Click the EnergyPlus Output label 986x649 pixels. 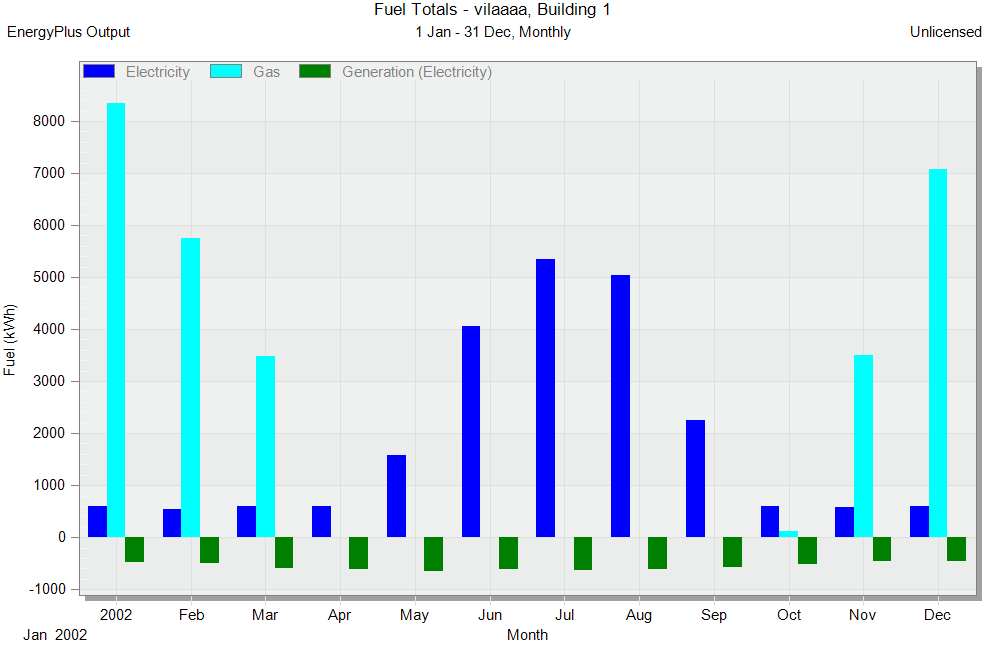click(x=69, y=32)
